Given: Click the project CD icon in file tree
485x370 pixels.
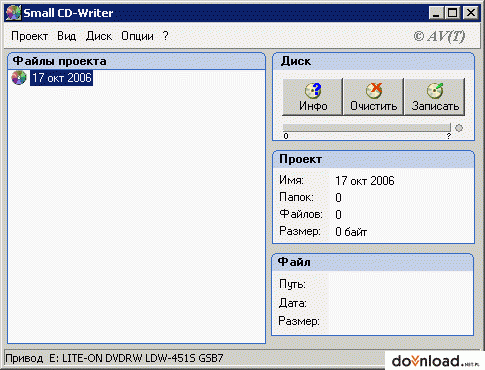Looking at the screenshot, I should tap(19, 78).
